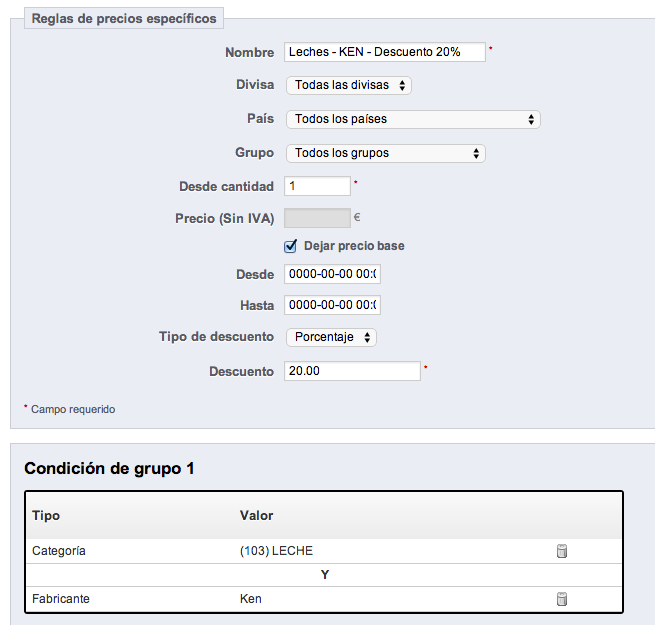Delete the Categoría LECHE condition row
The image size is (655, 625).
click(562, 551)
